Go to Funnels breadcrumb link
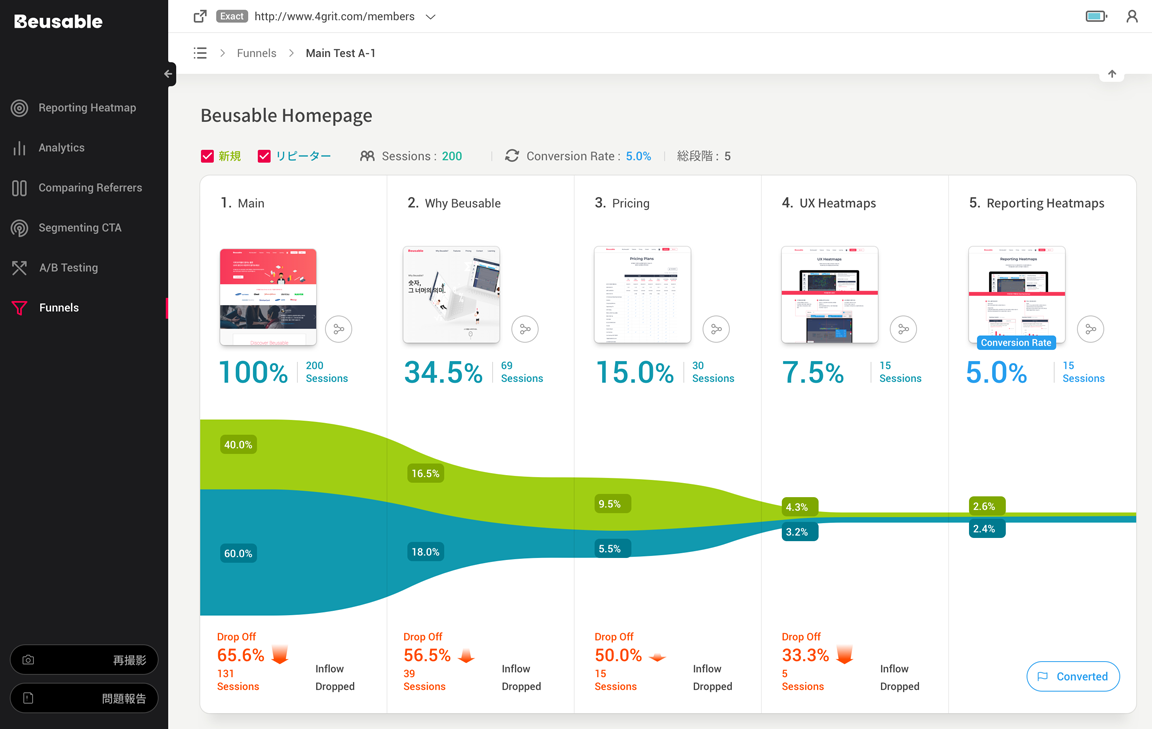The width and height of the screenshot is (1152, 729). click(x=256, y=53)
